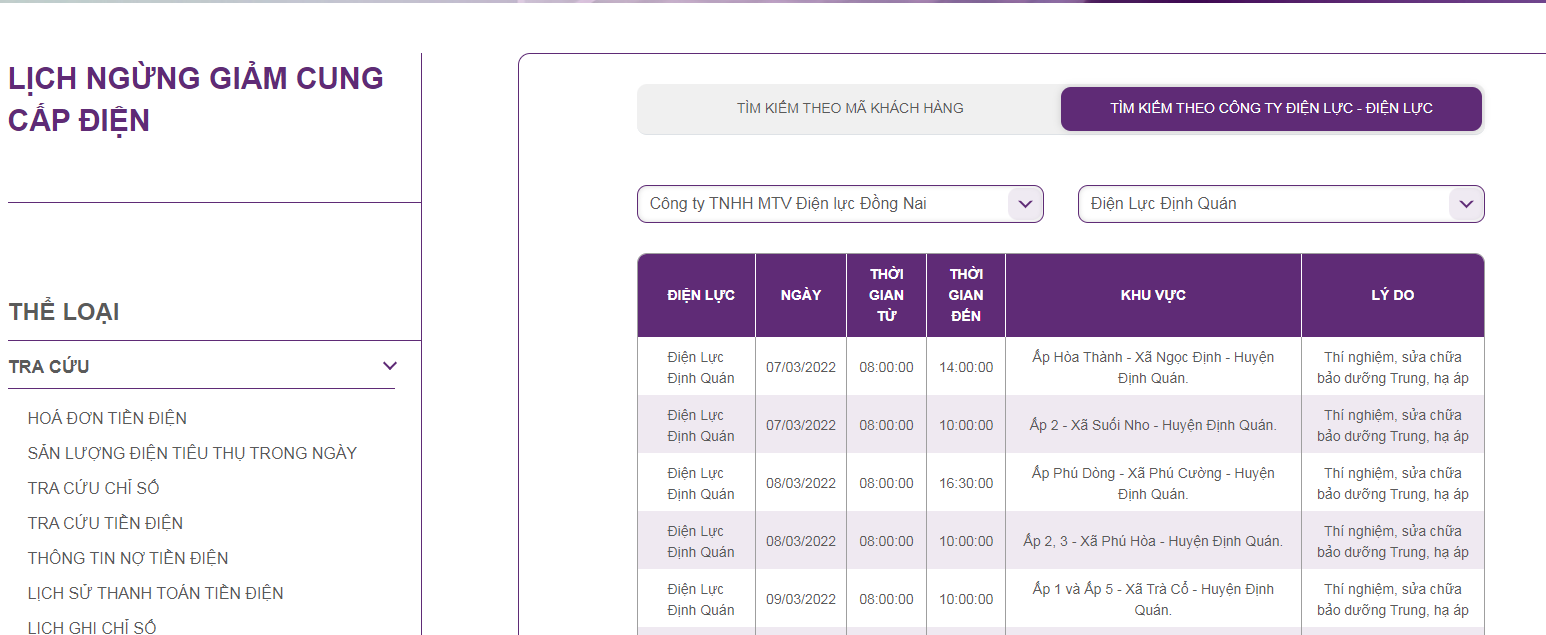Open the Tra cứu tiền điện link
Viewport: 1546px width, 635px height.
(105, 523)
